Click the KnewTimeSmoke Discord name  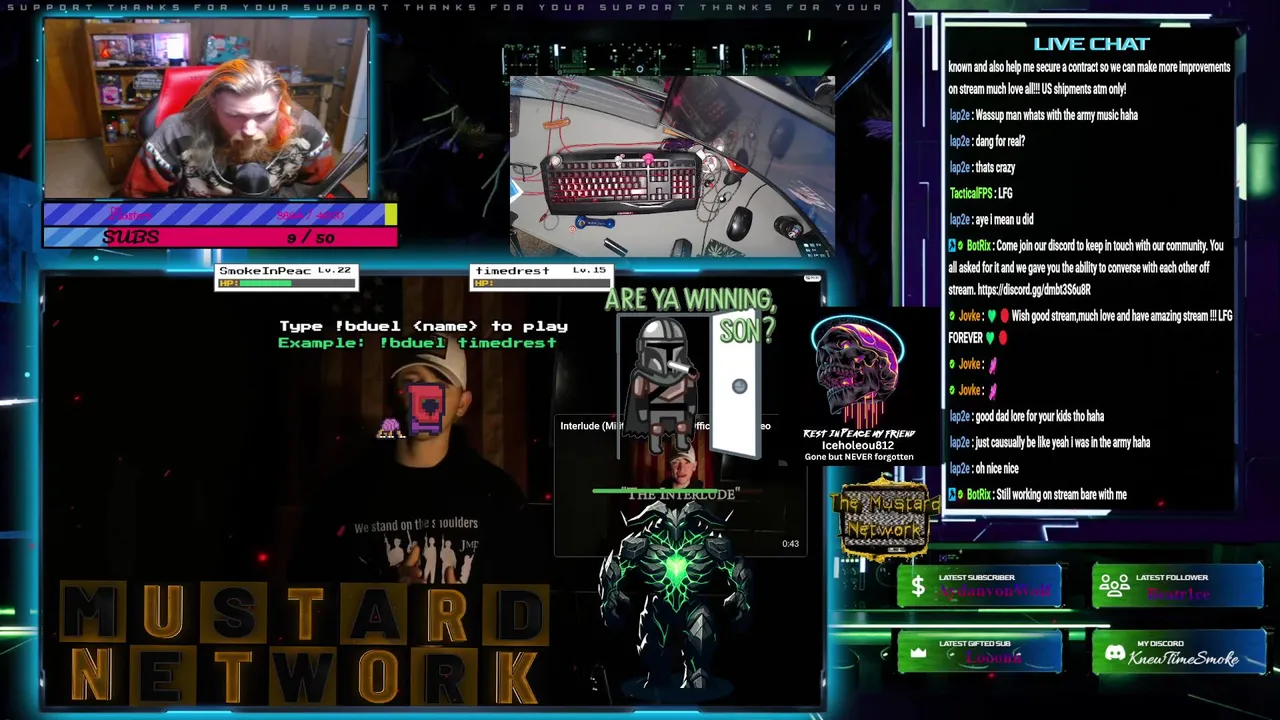pyautogui.click(x=1184, y=658)
